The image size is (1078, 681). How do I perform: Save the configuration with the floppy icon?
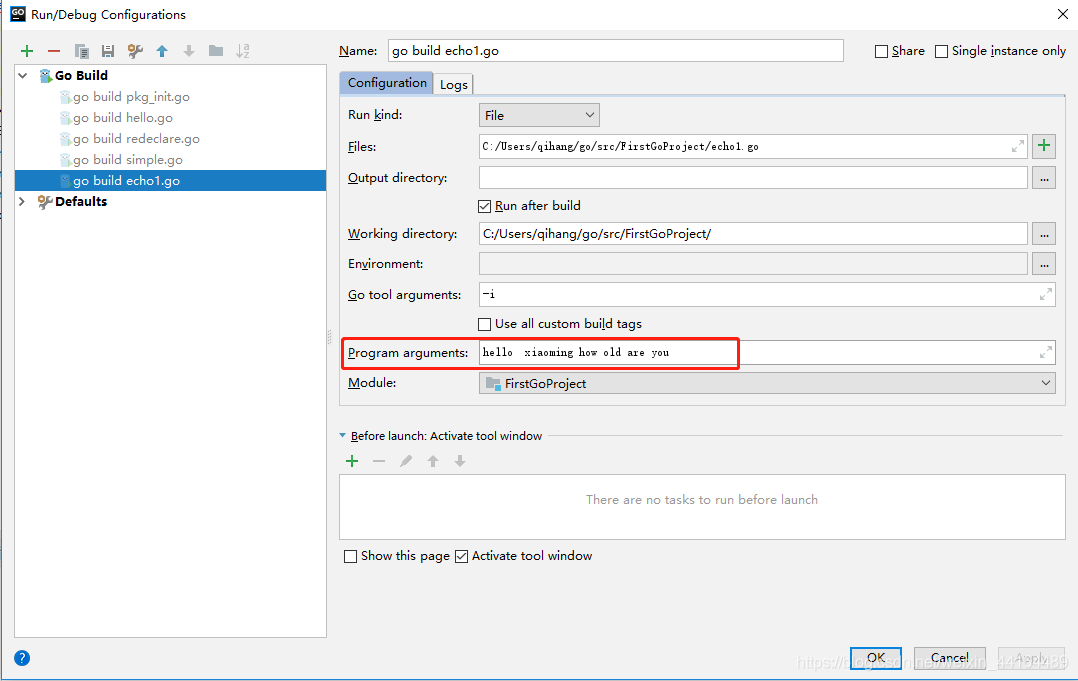click(x=108, y=51)
